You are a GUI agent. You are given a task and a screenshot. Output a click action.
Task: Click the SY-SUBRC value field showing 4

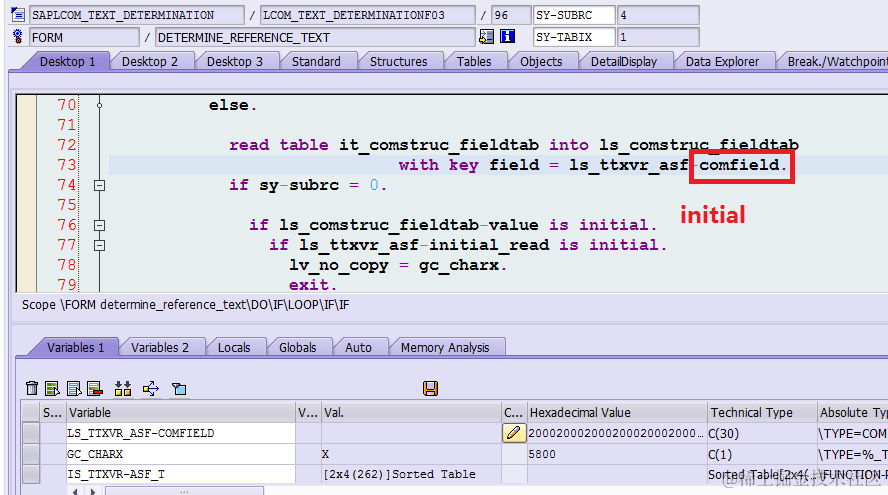click(x=659, y=15)
